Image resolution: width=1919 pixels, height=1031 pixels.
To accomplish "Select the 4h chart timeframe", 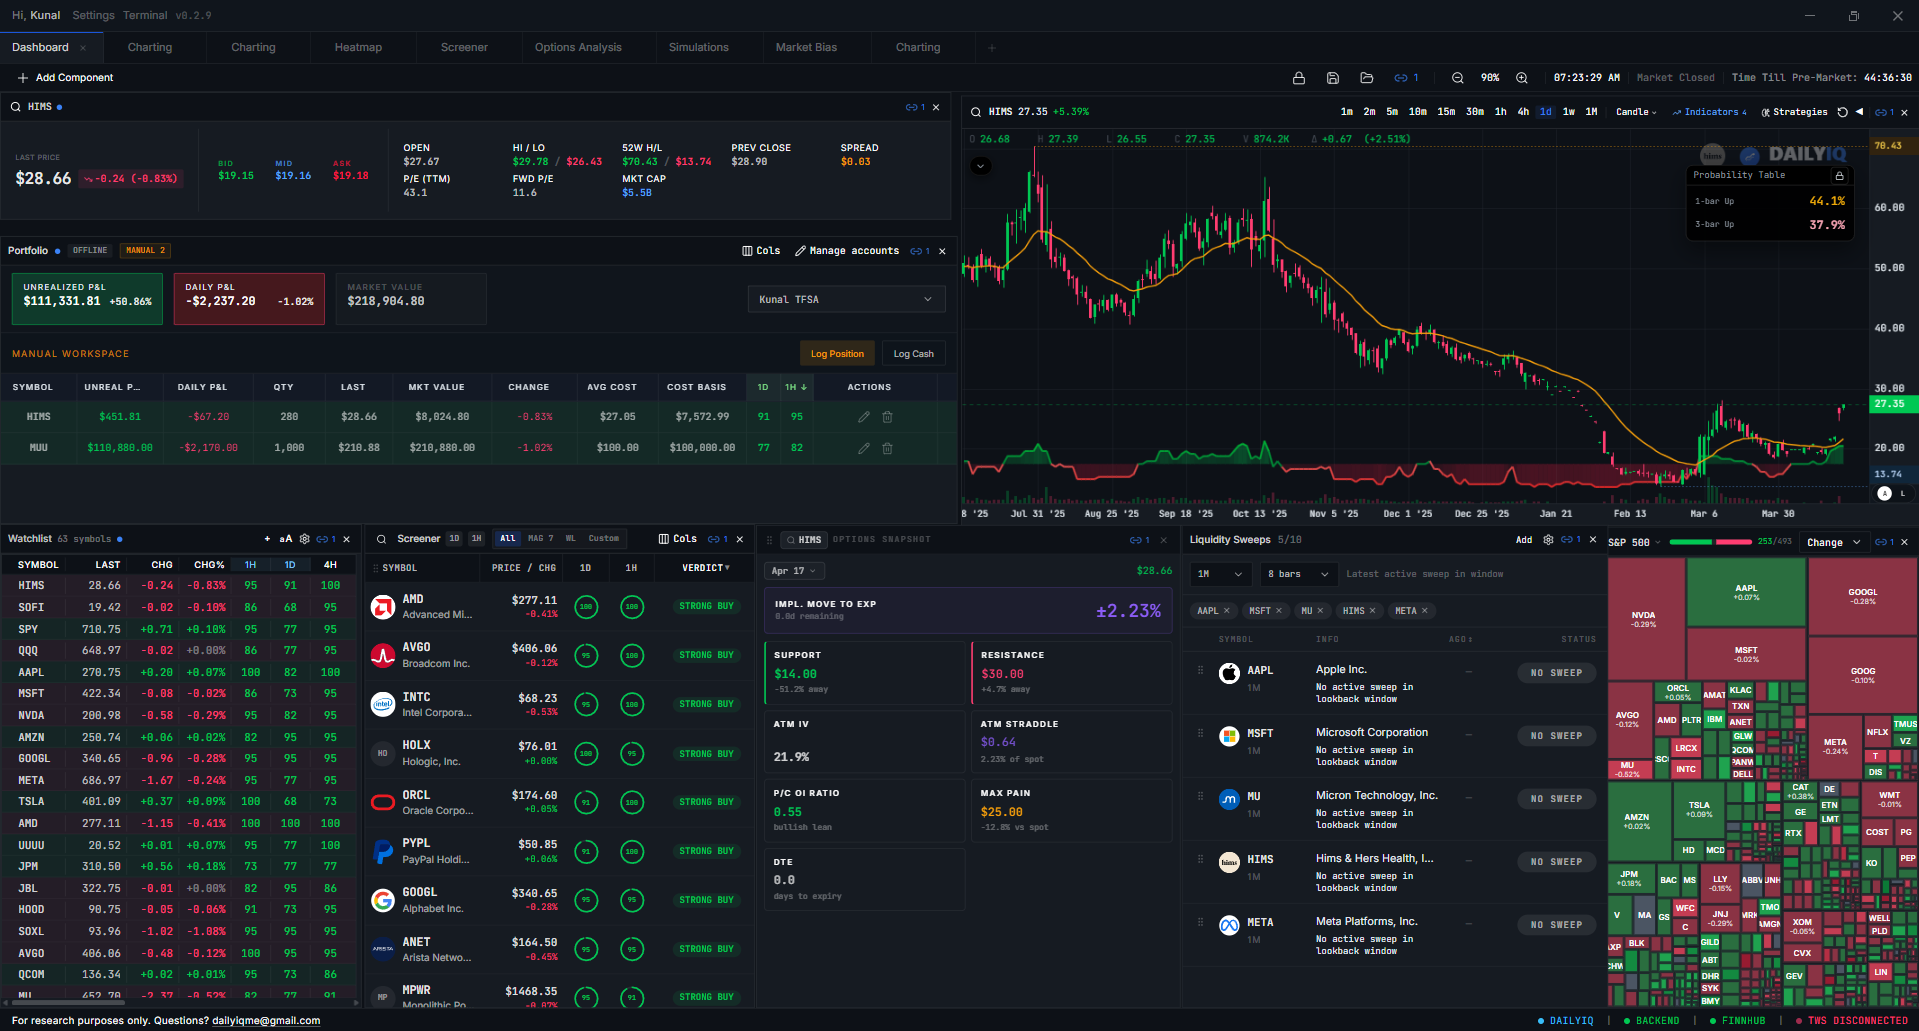I will [1523, 112].
